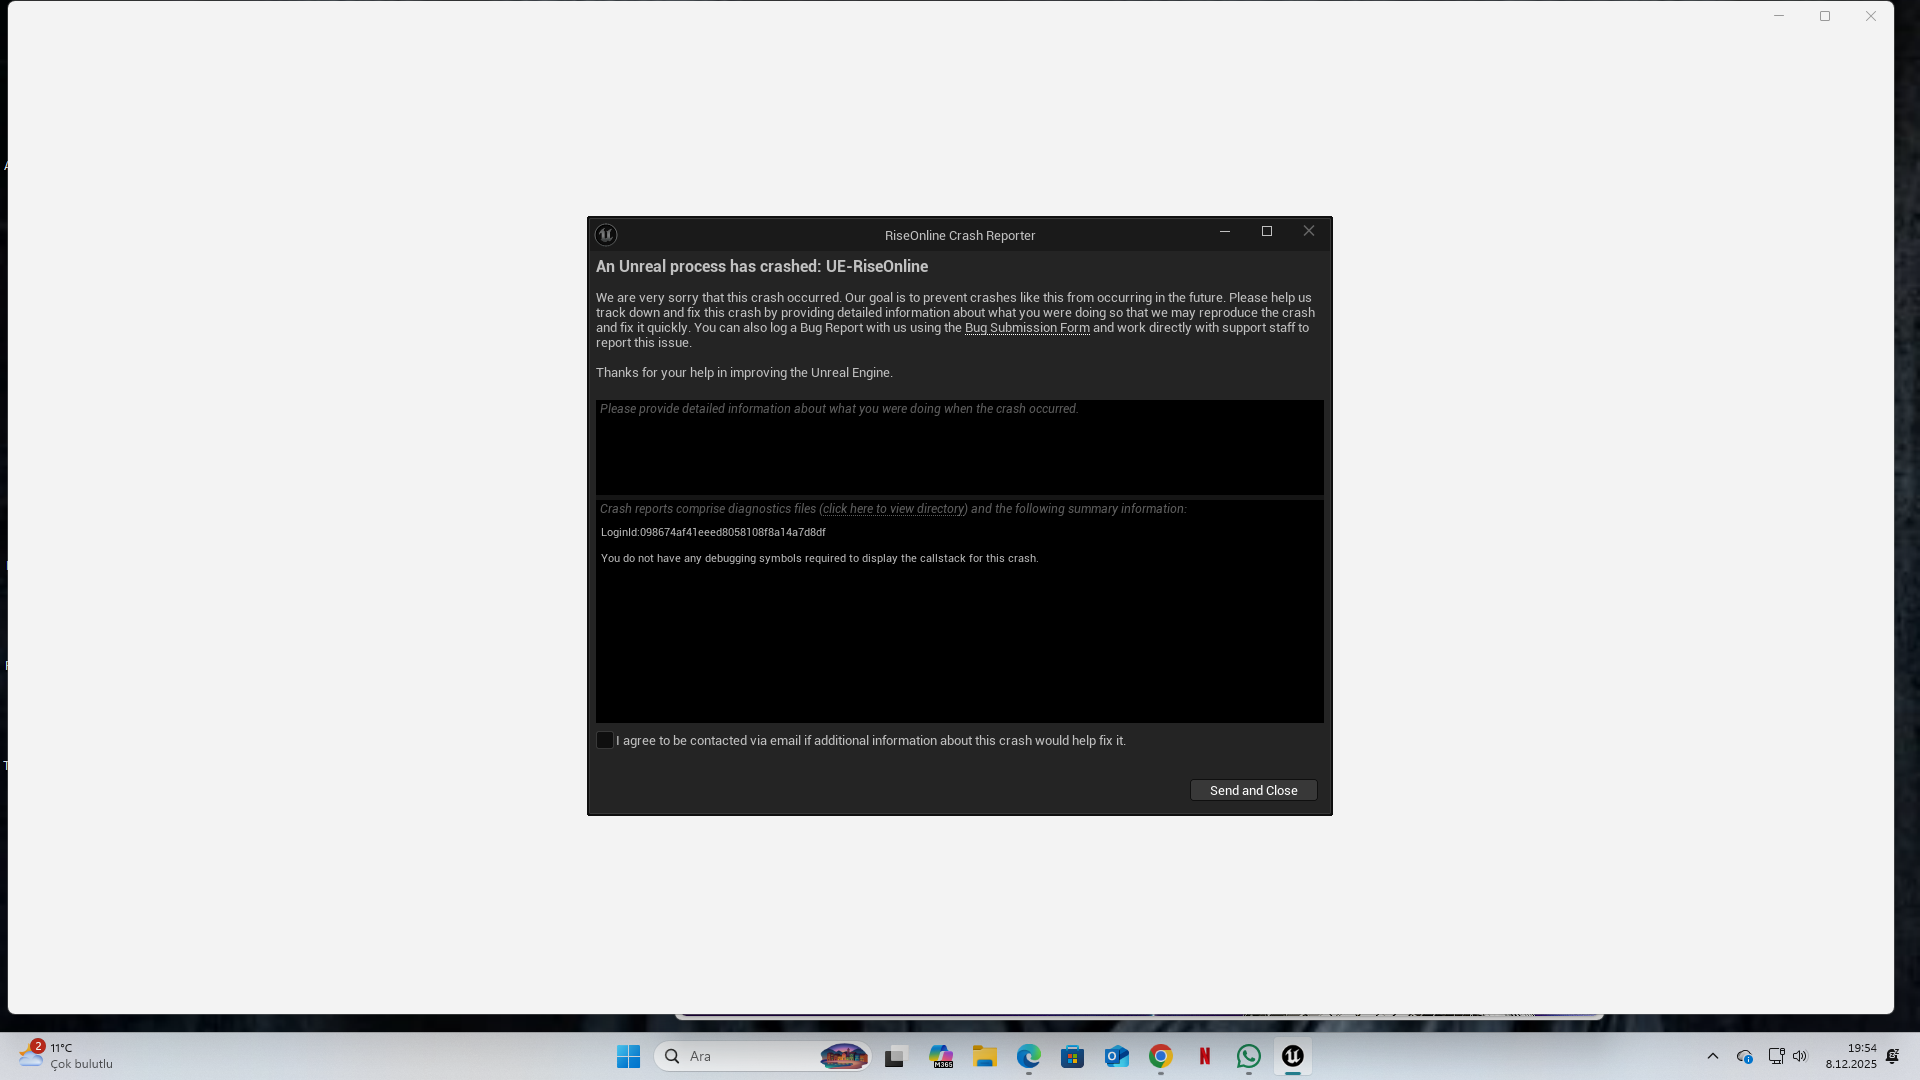Close the RiseOnline Crash Reporter dialog
Screen dimensions: 1920x1080
click(1309, 231)
